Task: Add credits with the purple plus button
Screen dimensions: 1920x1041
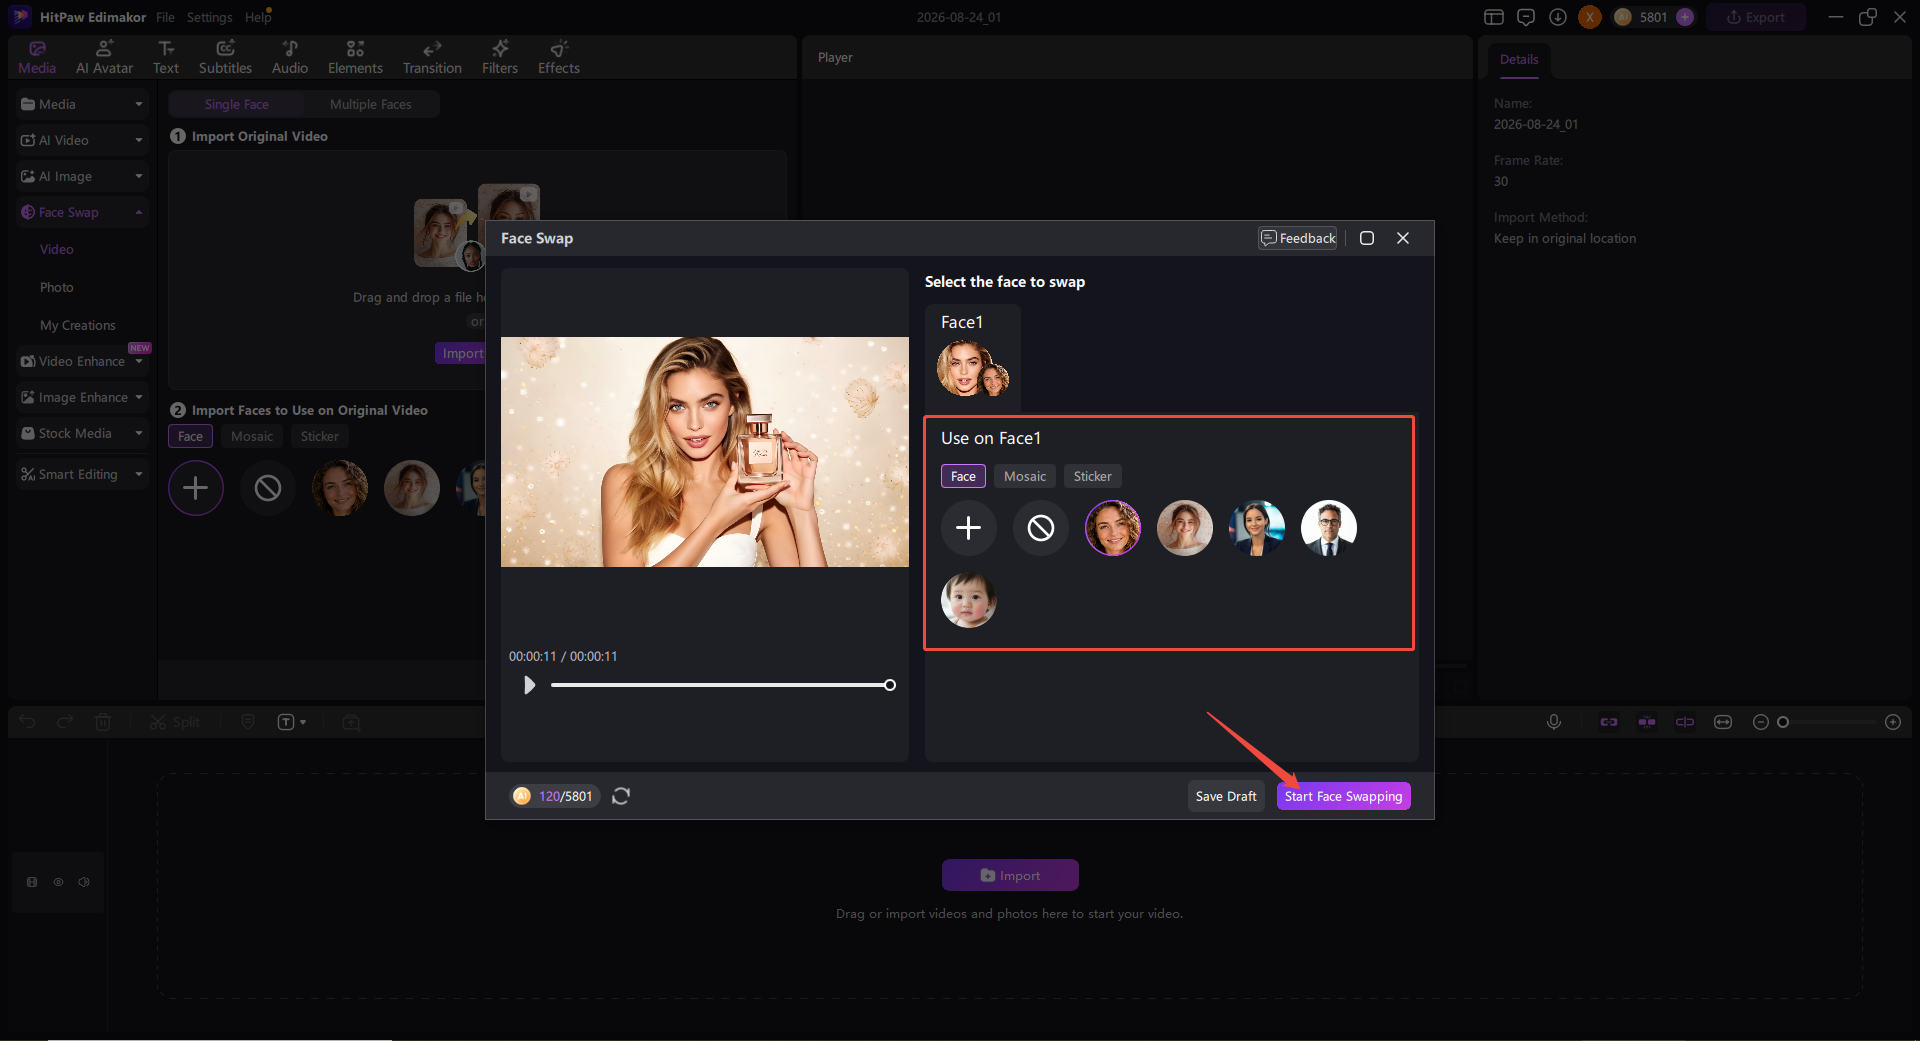Action: pyautogui.click(x=1685, y=17)
